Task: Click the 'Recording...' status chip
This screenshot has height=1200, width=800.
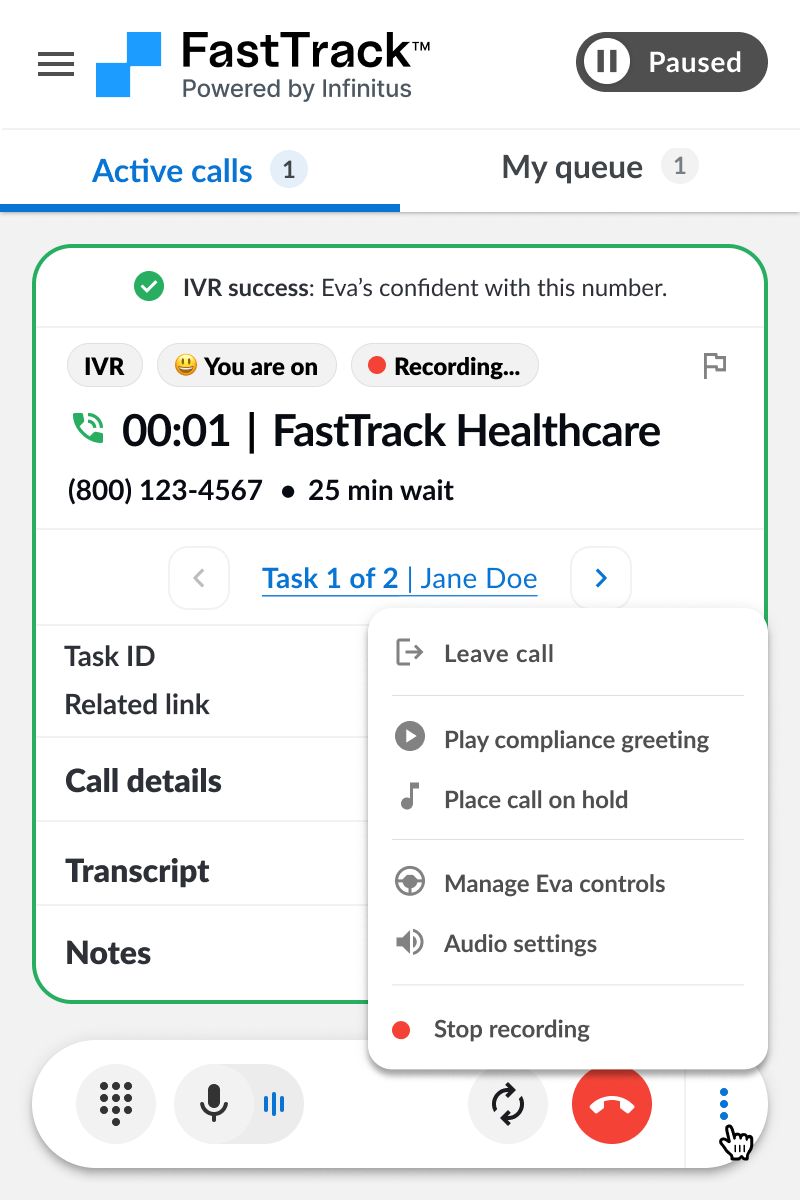Action: coord(445,367)
